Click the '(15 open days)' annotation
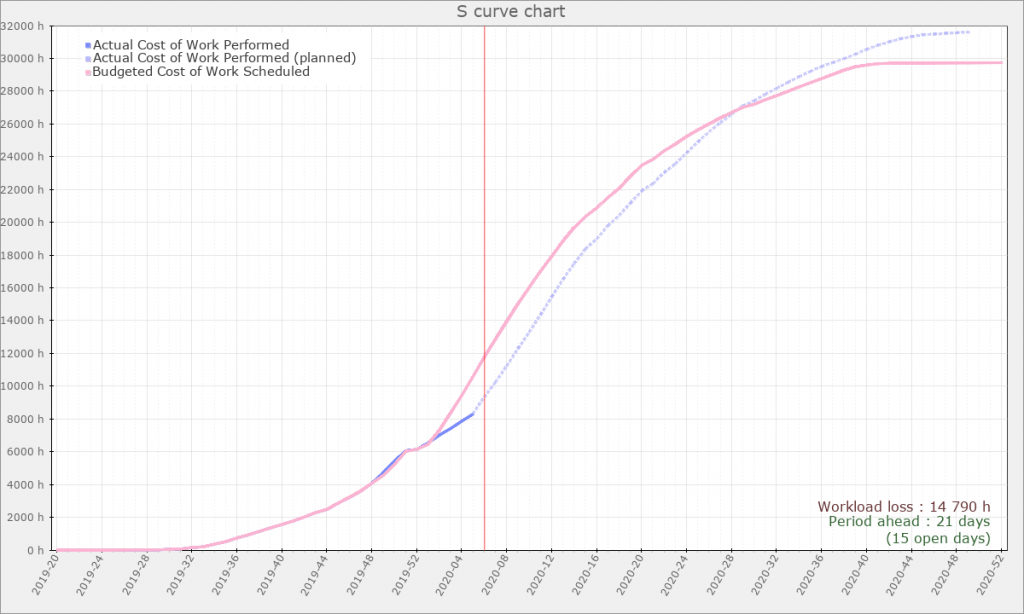 point(937,538)
